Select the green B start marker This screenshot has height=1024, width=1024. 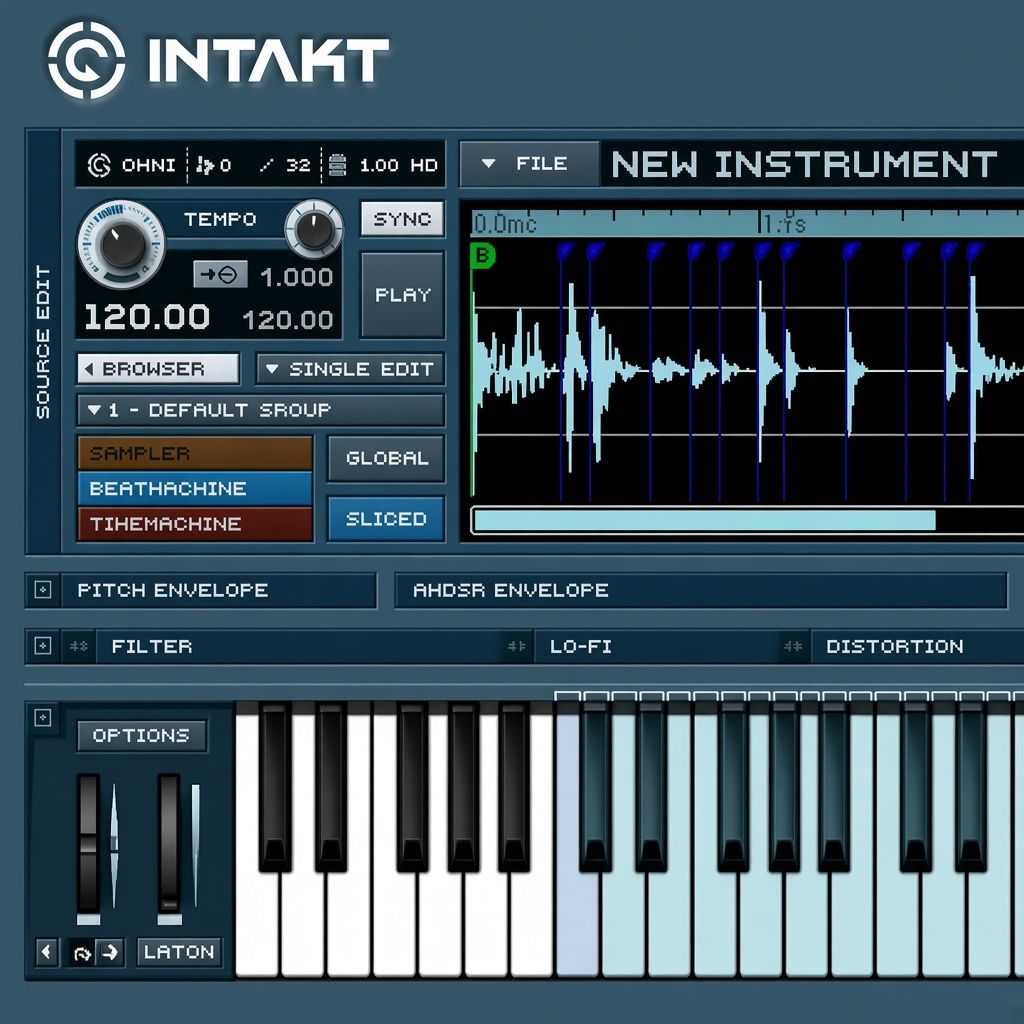click(x=482, y=255)
